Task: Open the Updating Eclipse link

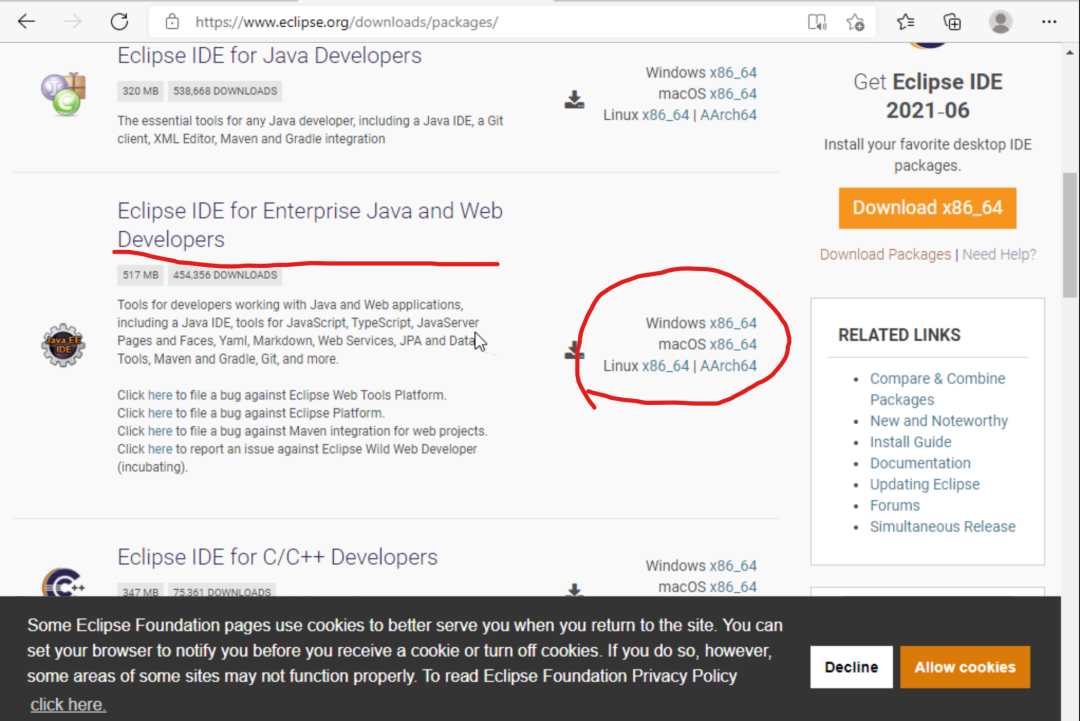Action: (924, 484)
